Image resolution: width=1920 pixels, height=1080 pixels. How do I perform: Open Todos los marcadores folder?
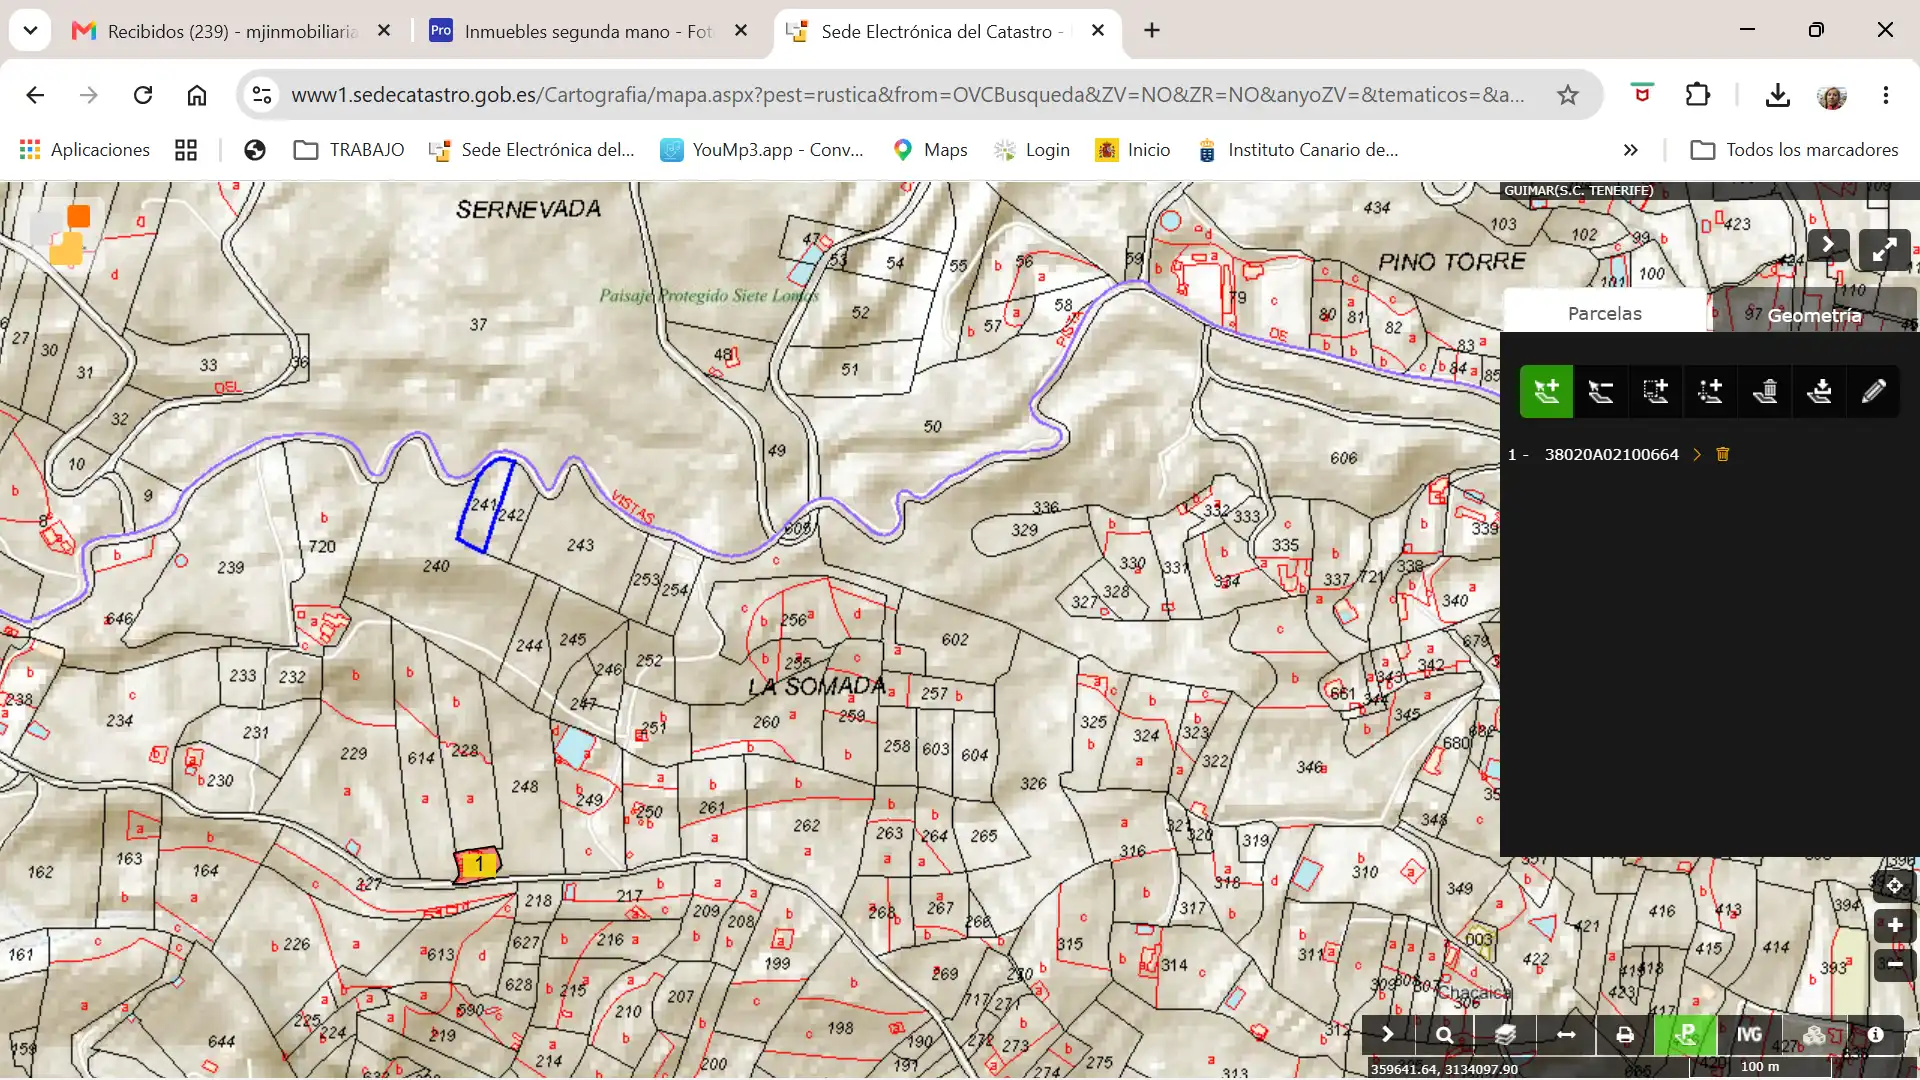1794,150
